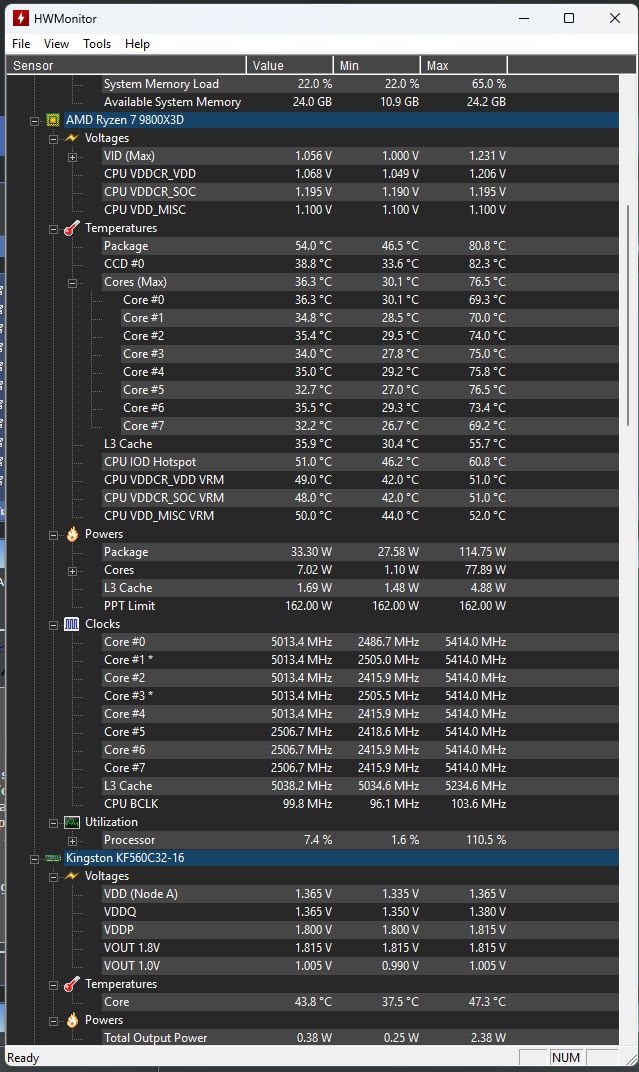This screenshot has height=1072, width=639.
Task: Click the Kingston Temperatures thermometer icon
Action: pyautogui.click(x=72, y=984)
